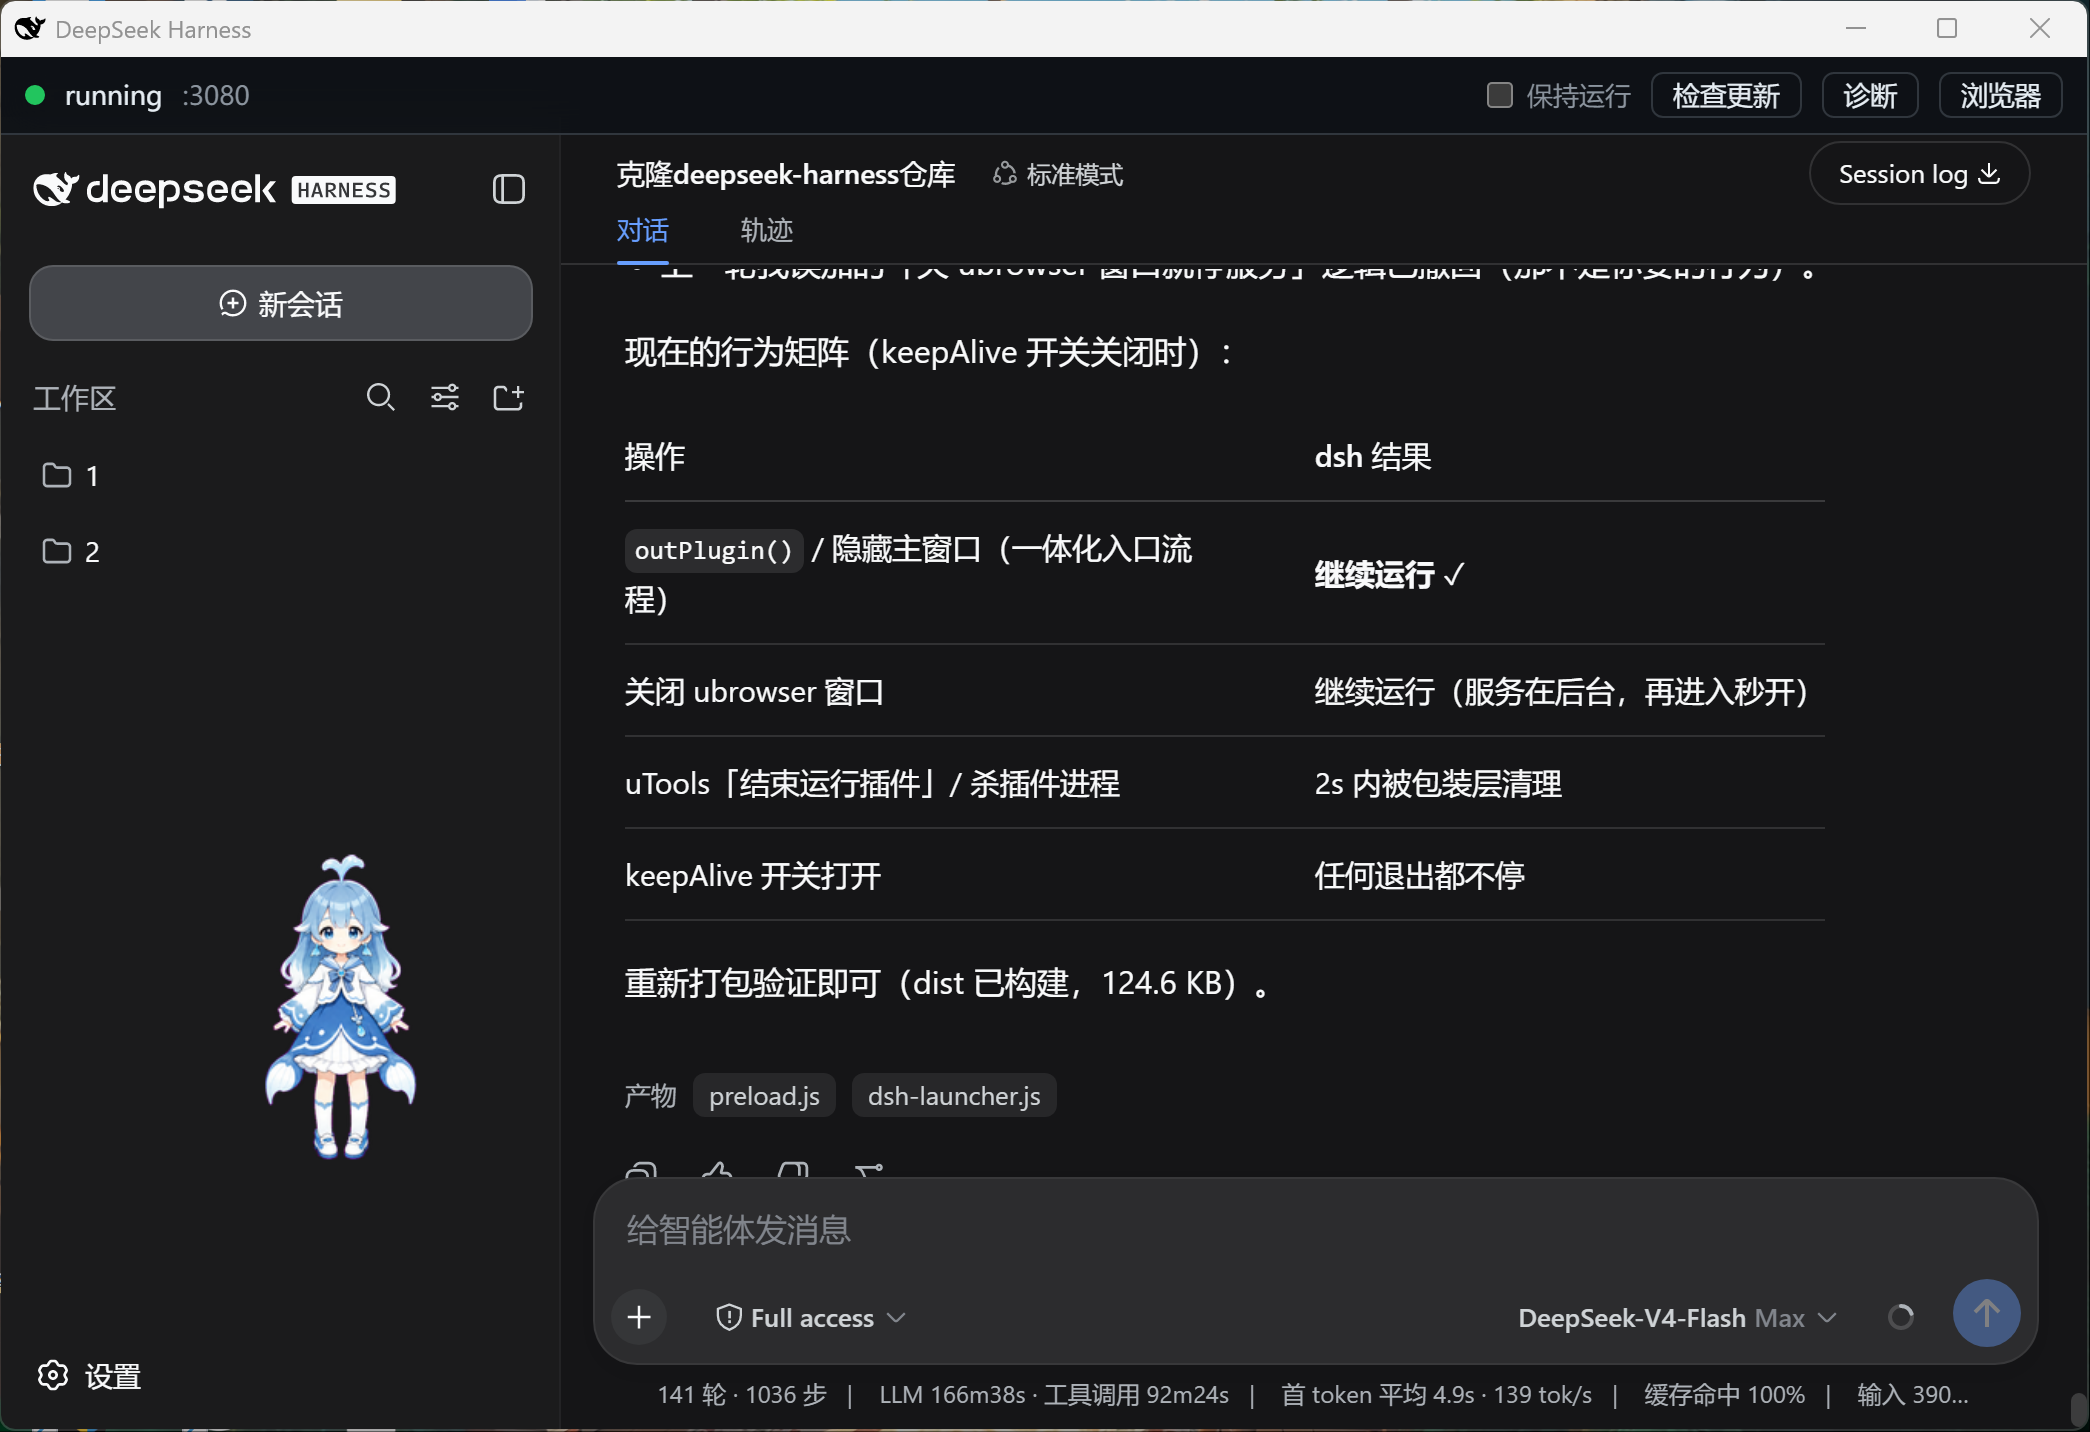Search the 工作区 workspace list
Viewport: 2090px width, 1432px height.
380,398
